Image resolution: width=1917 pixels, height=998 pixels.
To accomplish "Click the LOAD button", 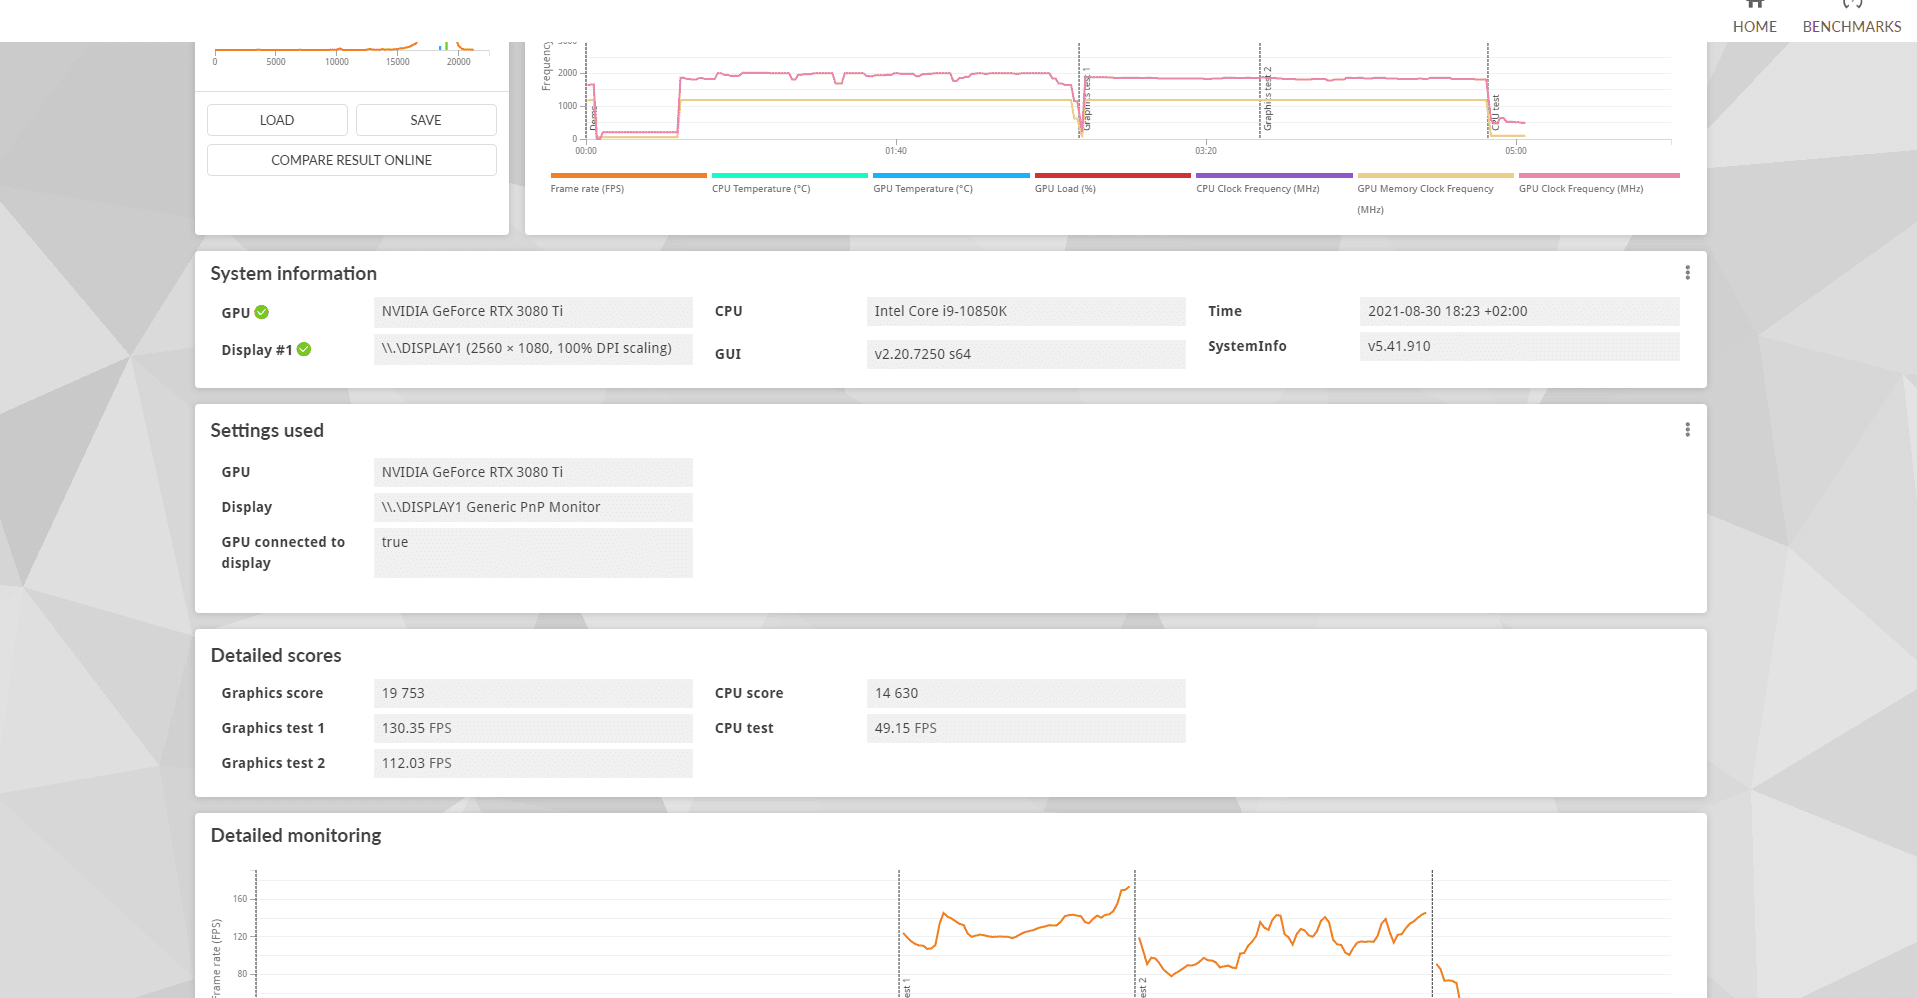I will click(277, 120).
